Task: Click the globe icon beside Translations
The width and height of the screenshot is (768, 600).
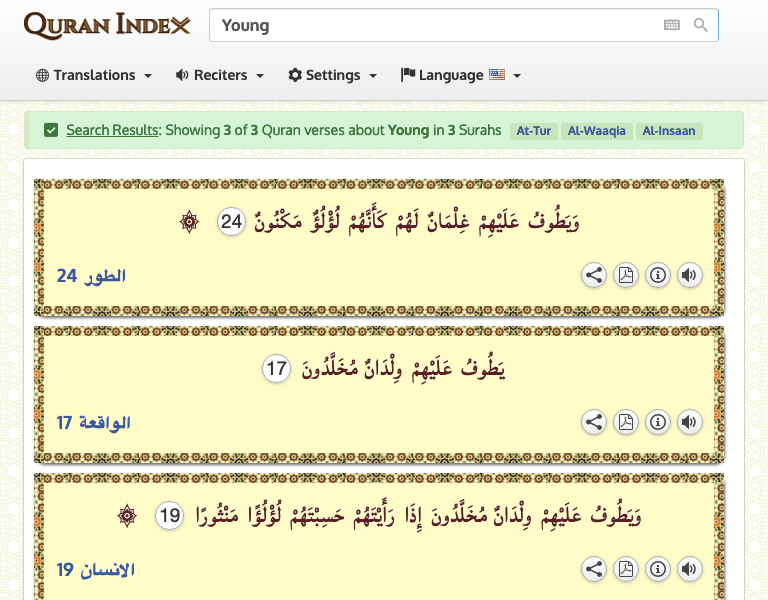Action: pyautogui.click(x=43, y=75)
